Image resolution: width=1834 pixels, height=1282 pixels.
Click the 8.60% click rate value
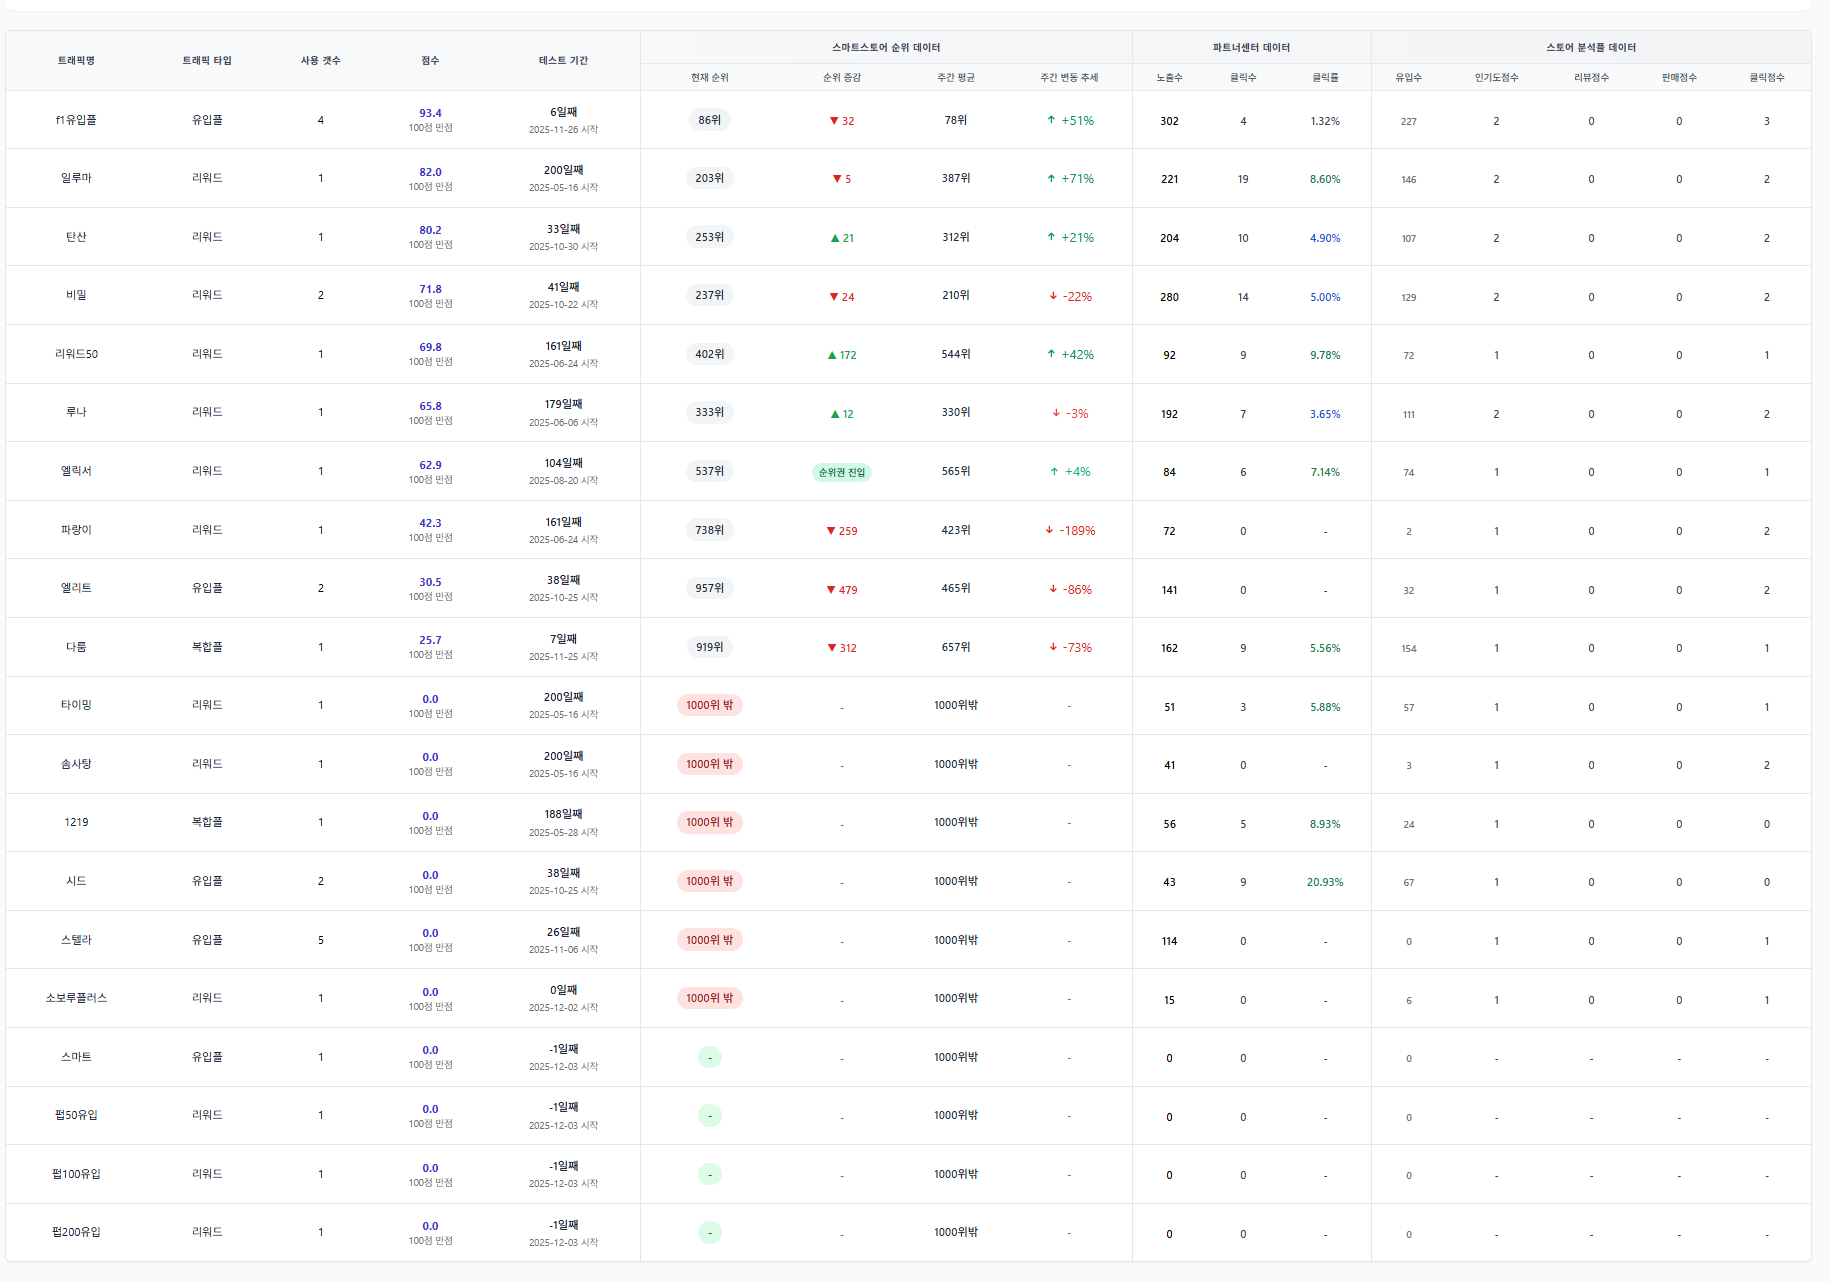(1325, 179)
